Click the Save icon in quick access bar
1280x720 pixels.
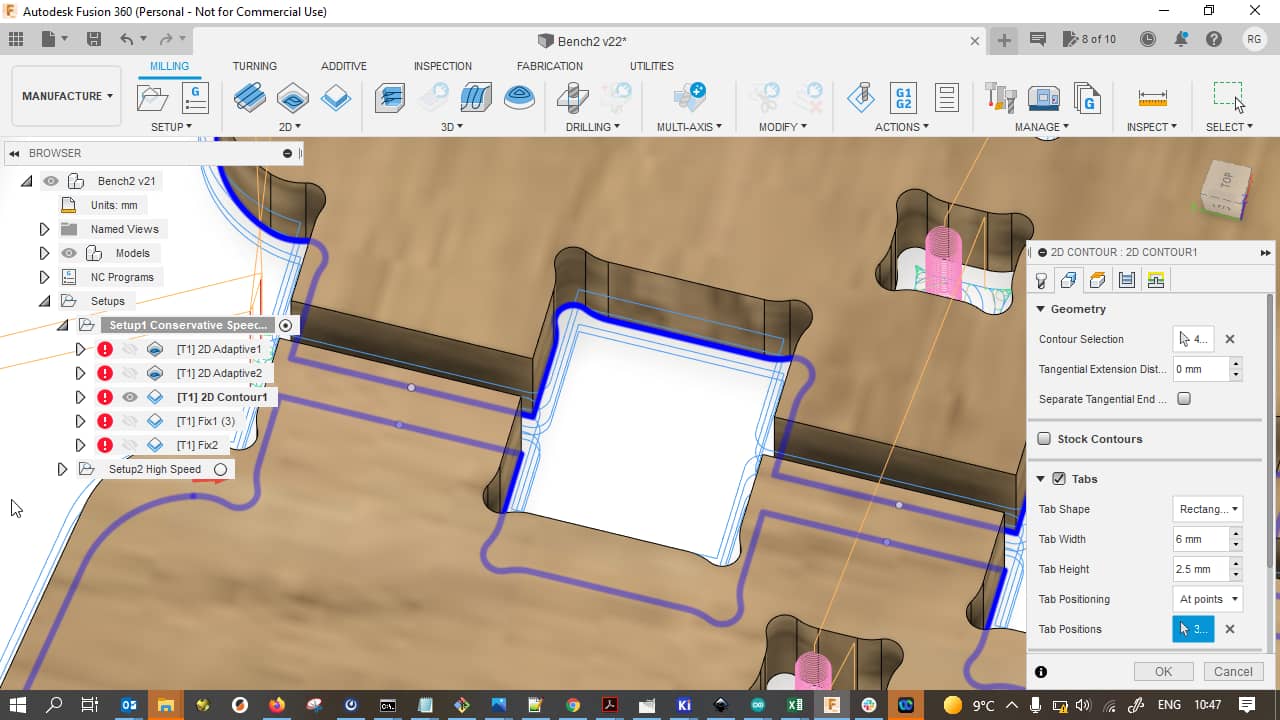tap(94, 39)
